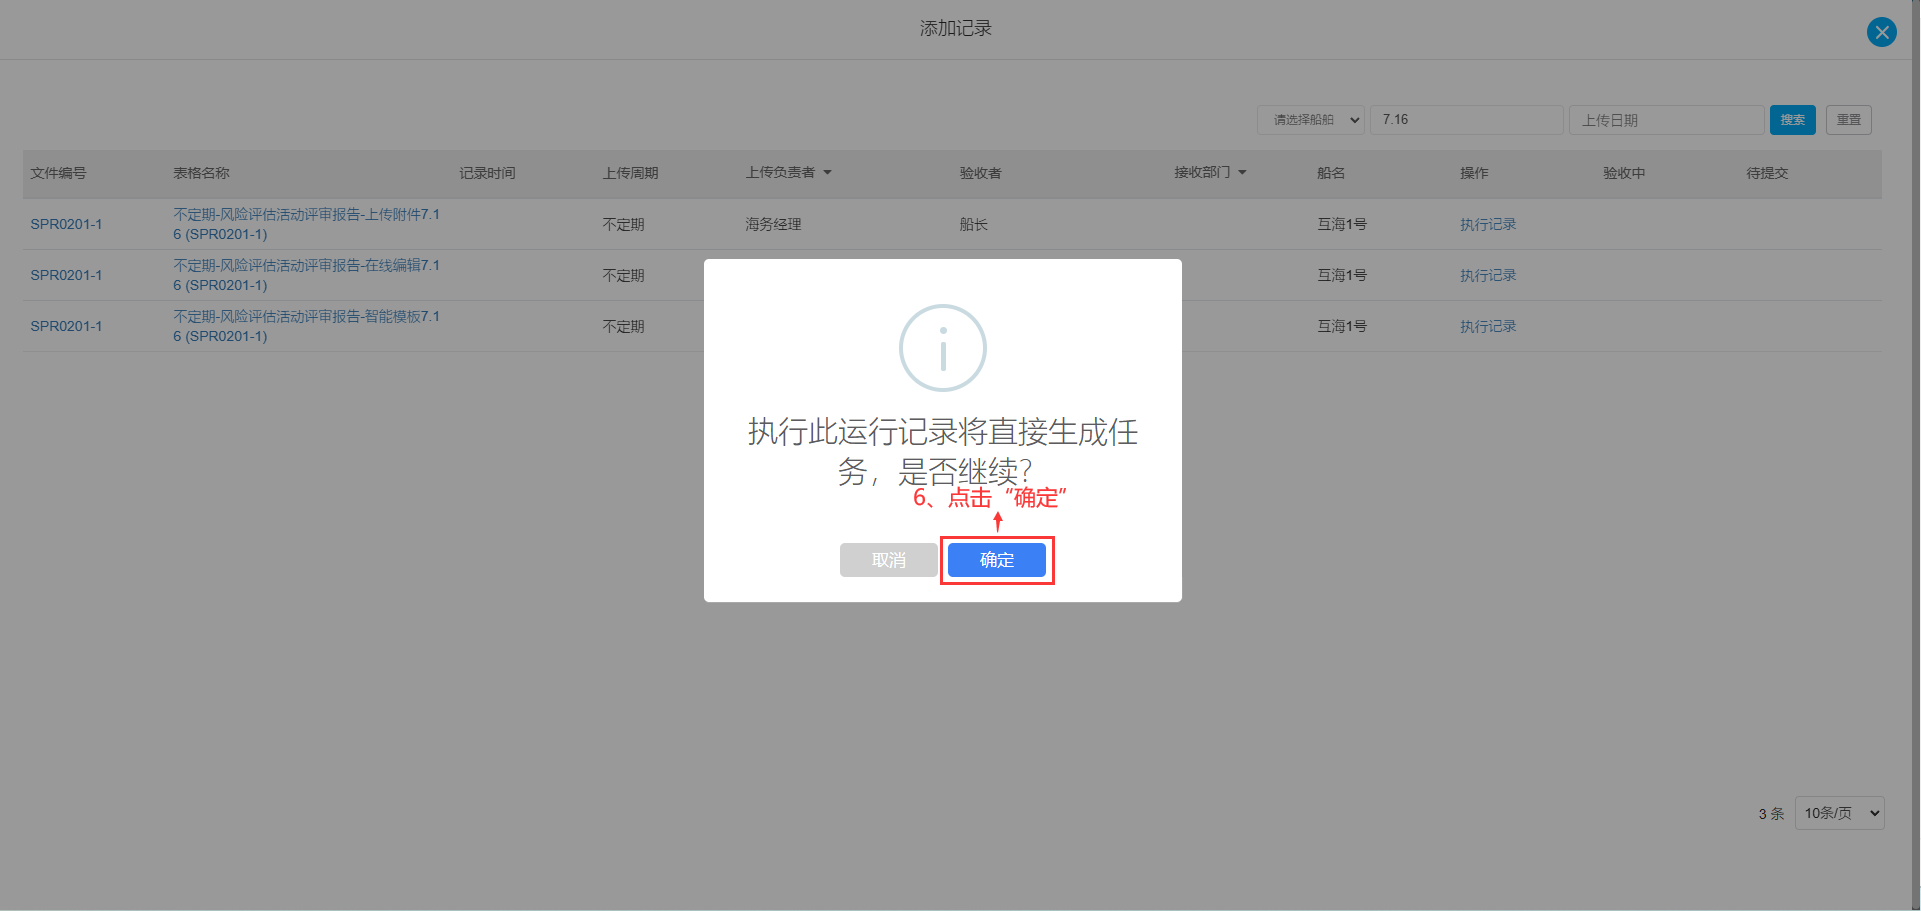The image size is (1921, 911).
Task: Open 不定期-风险评估活动评审报告-上传附件7.16 link
Action: coord(306,224)
